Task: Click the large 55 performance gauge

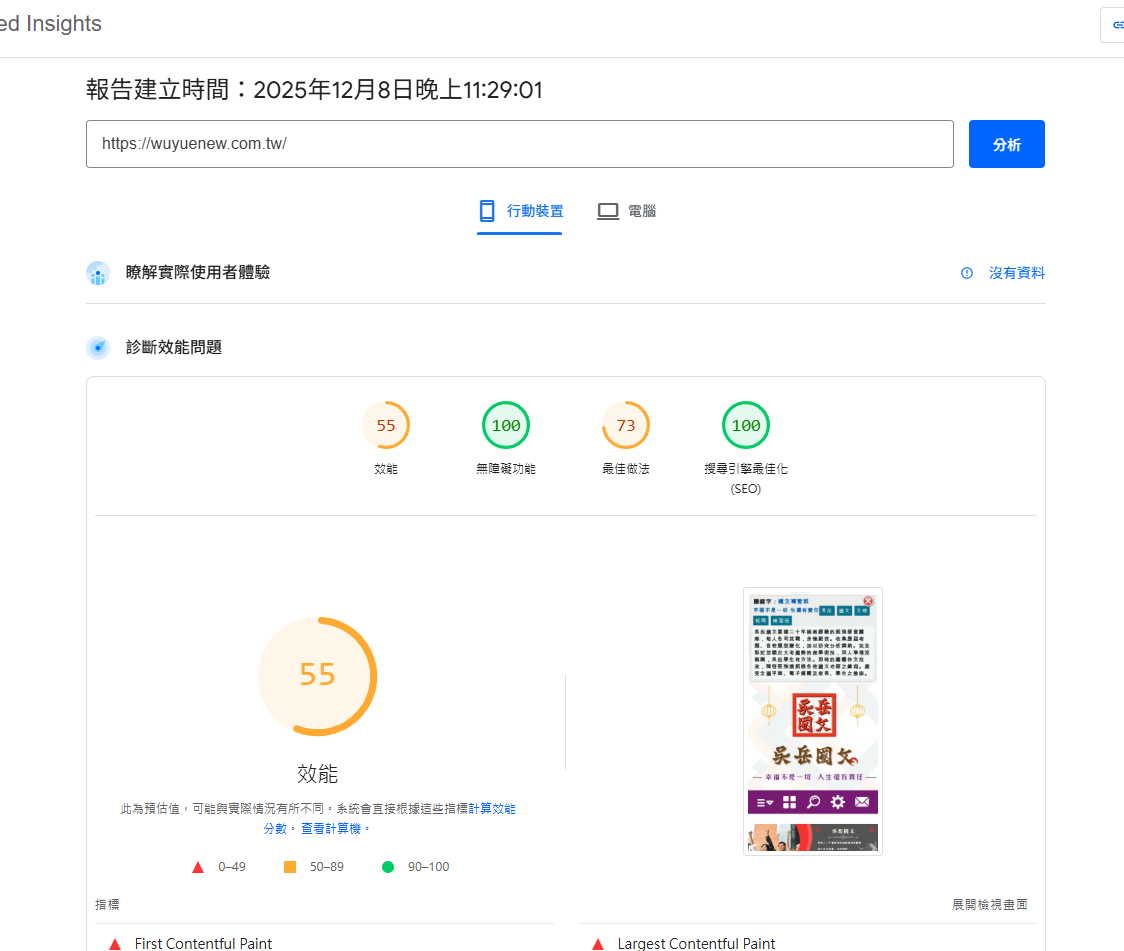Action: [317, 676]
